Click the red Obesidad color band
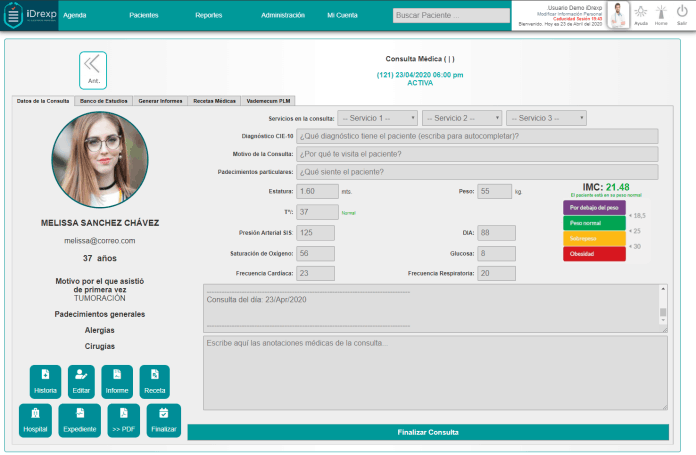 (595, 254)
